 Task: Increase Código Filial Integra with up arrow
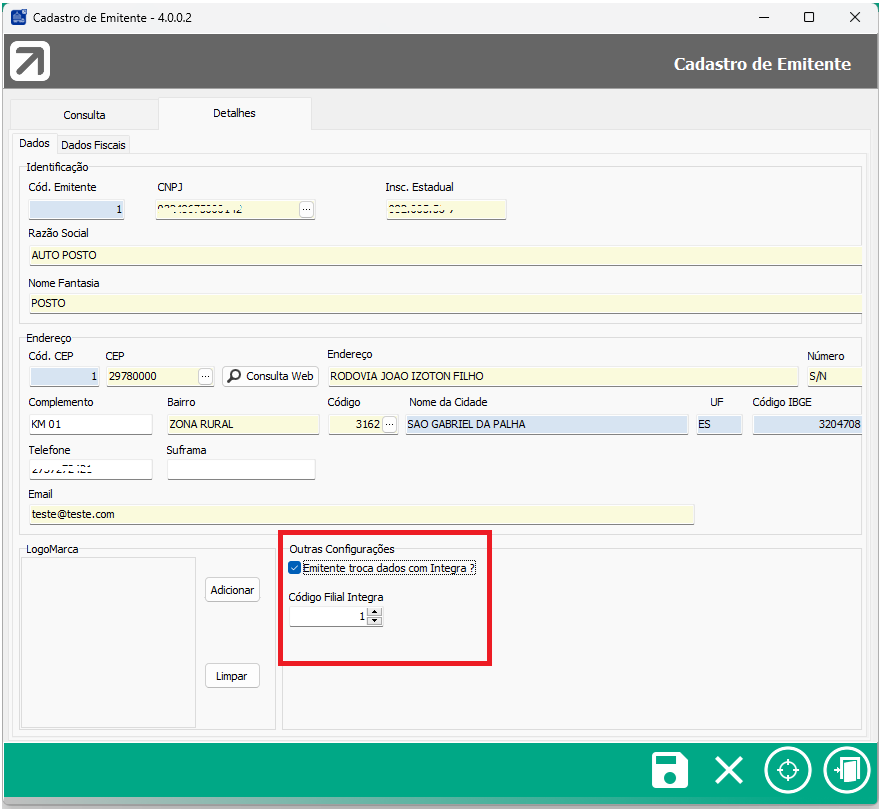tap(374, 613)
